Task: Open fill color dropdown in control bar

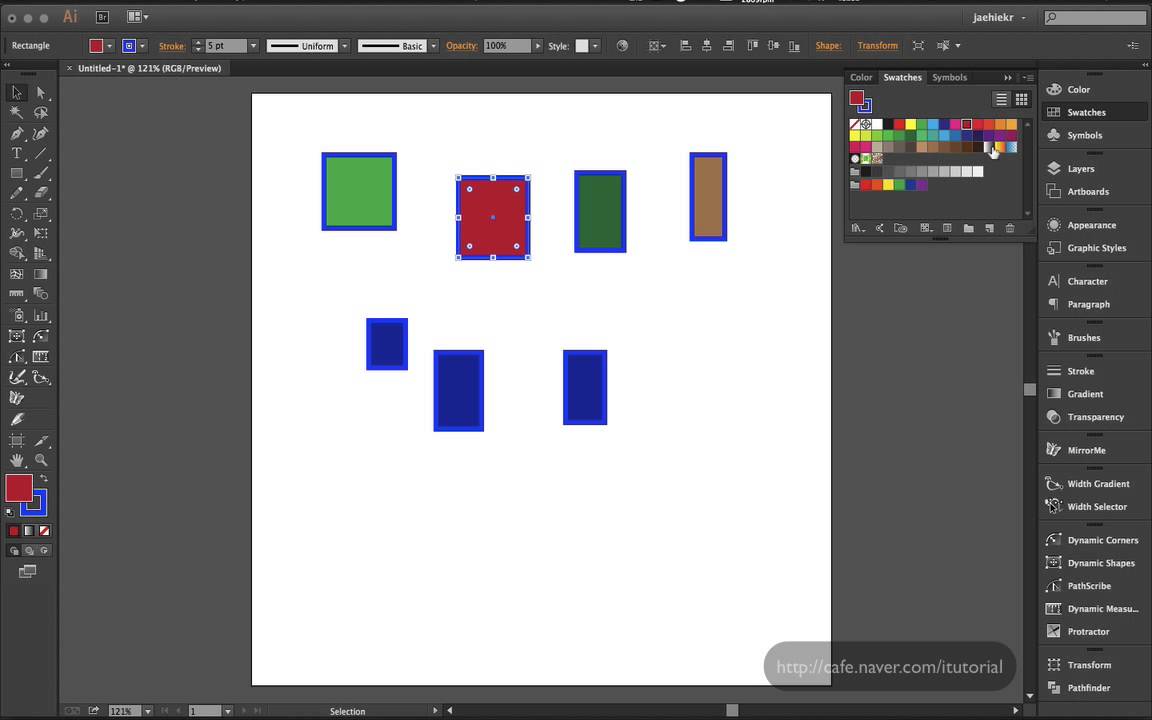Action: [109, 46]
